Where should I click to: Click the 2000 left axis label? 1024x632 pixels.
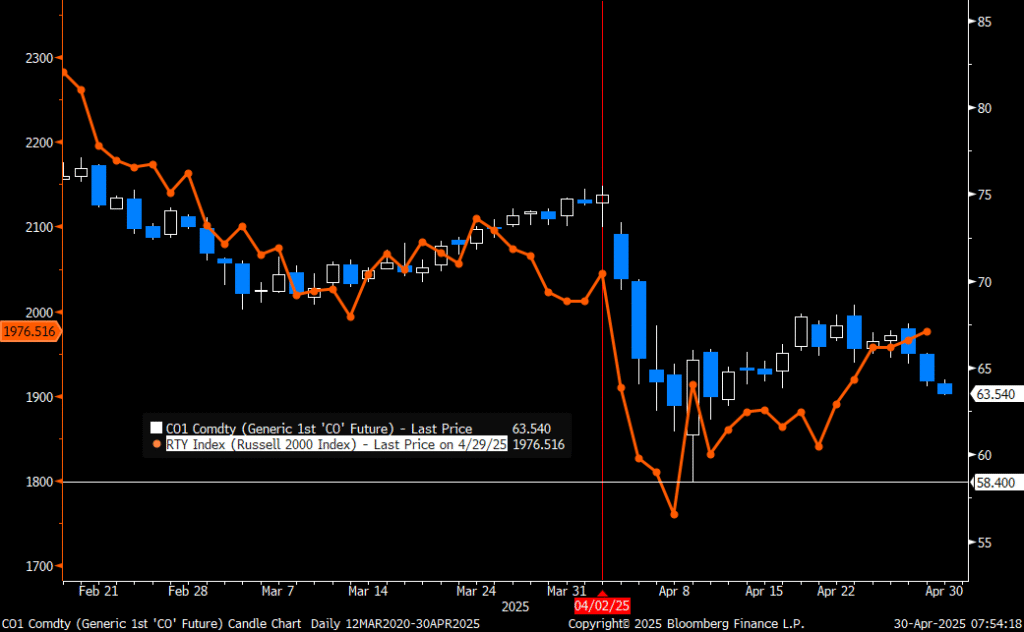(39, 312)
